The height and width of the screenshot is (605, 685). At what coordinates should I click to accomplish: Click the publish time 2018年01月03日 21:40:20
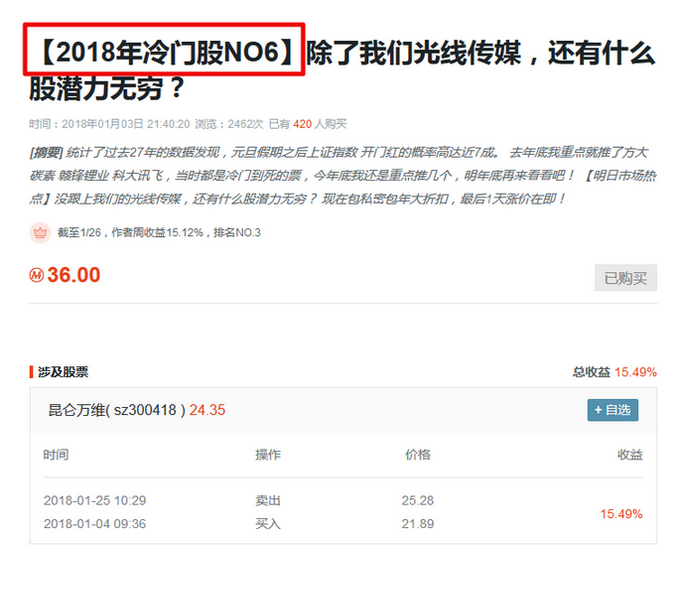126,124
